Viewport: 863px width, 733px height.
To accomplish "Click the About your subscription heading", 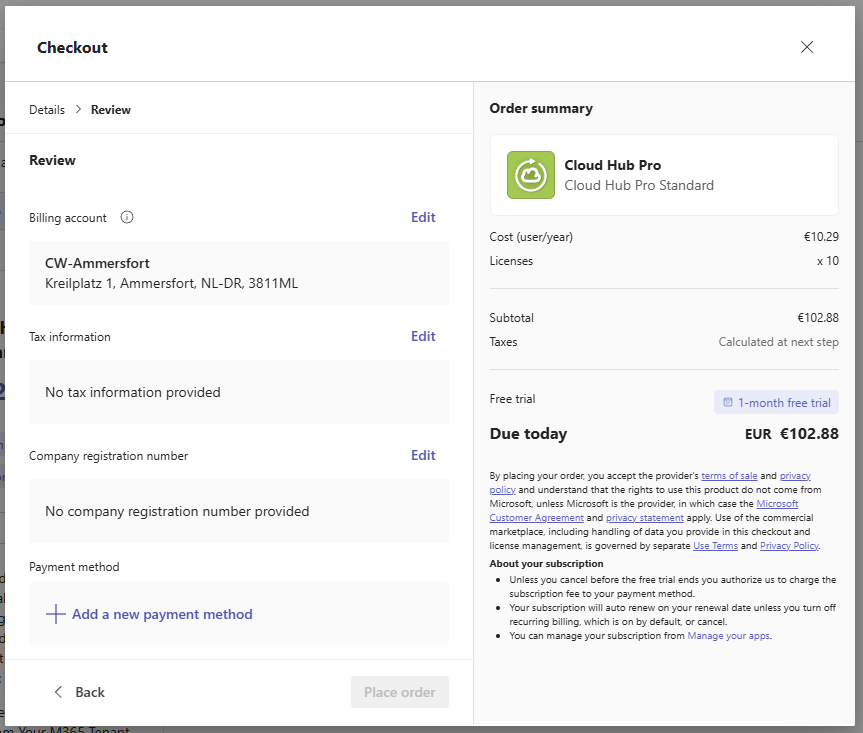I will coord(546,564).
